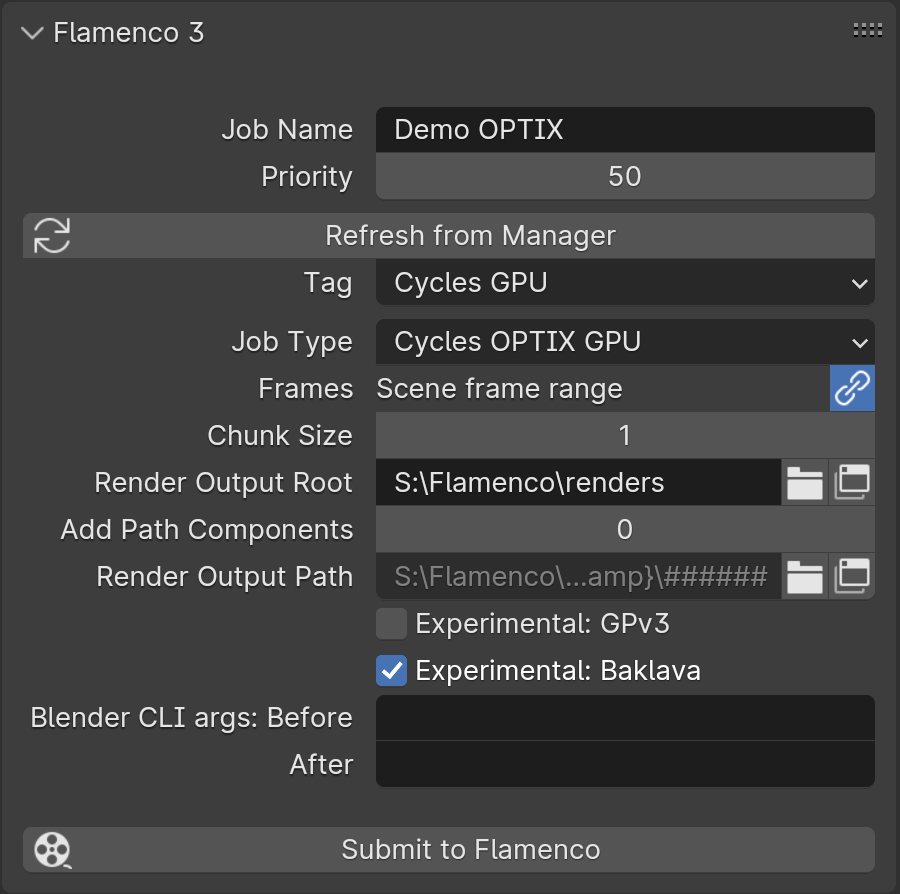The height and width of the screenshot is (894, 900).
Task: Click the Chunk Size value field
Action: 625,436
